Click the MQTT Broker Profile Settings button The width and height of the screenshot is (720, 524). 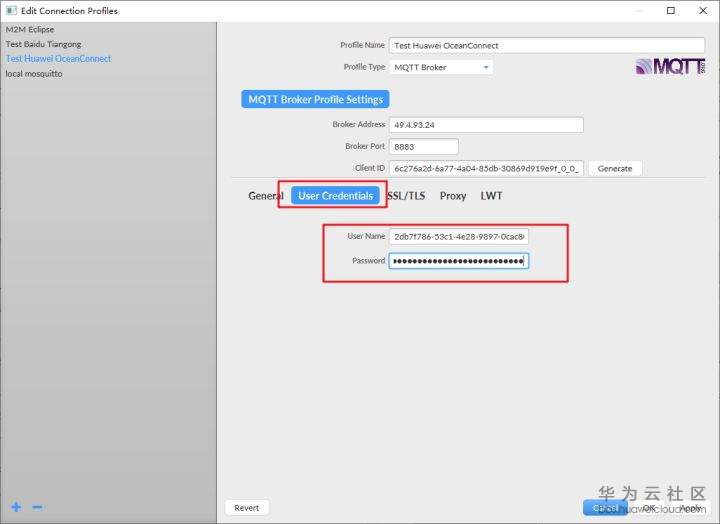tap(315, 99)
